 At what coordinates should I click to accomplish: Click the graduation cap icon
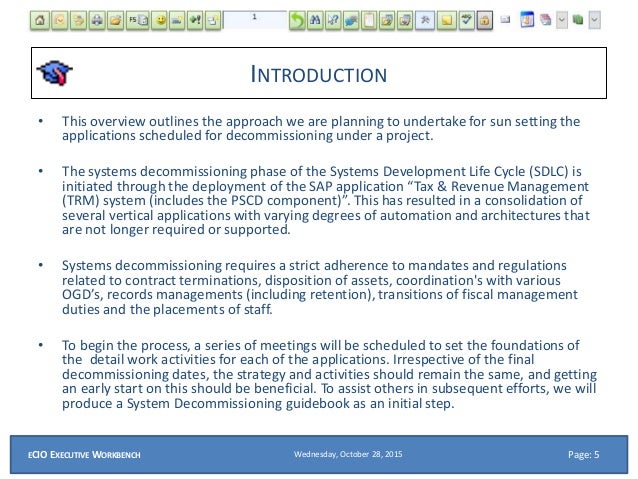[55, 73]
